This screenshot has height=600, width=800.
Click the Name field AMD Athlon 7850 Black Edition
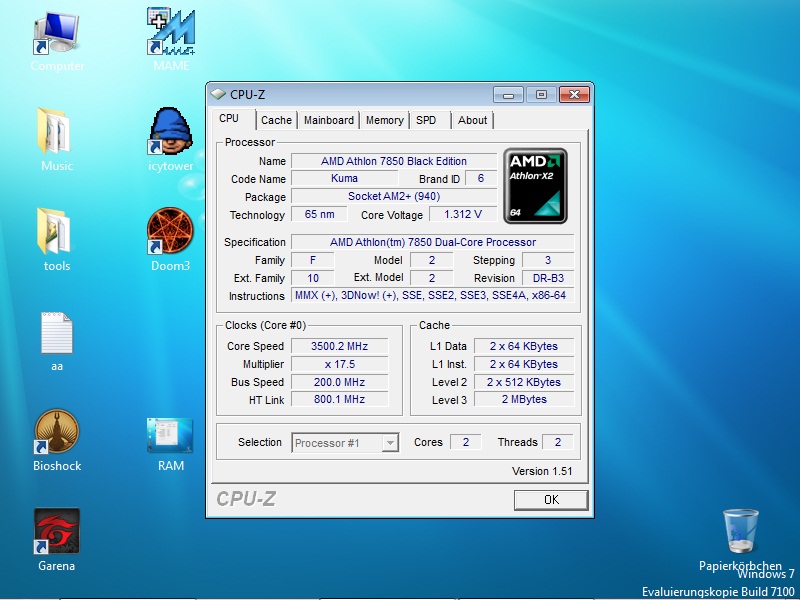(394, 161)
